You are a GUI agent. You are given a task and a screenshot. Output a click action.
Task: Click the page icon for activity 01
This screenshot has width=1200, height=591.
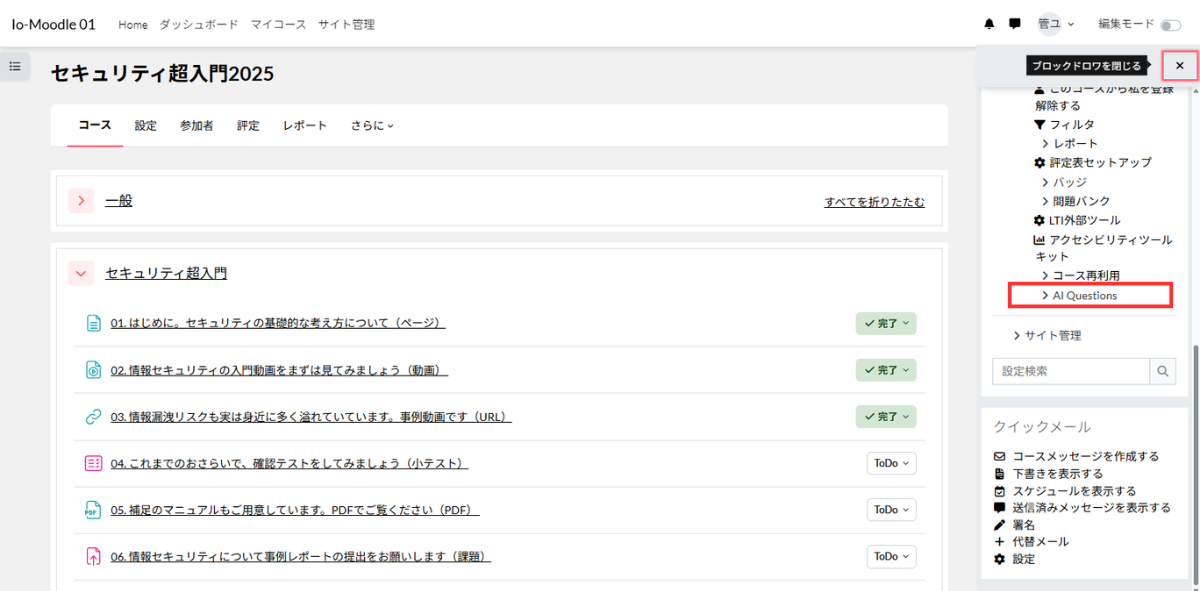tap(93, 323)
